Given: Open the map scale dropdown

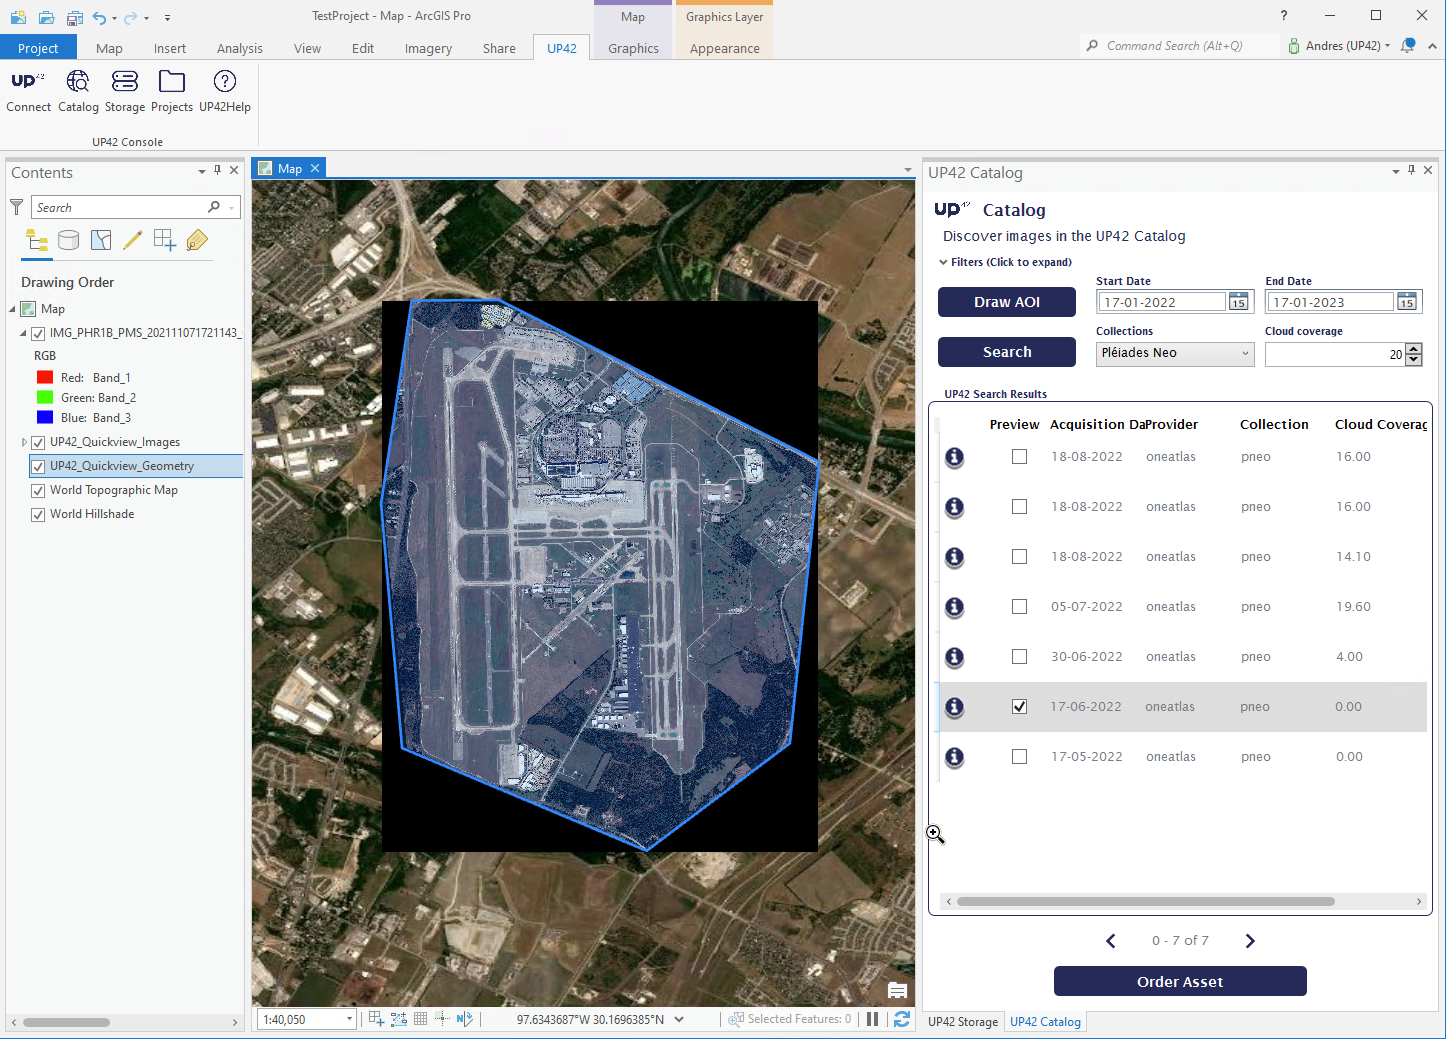Looking at the screenshot, I should point(349,1019).
